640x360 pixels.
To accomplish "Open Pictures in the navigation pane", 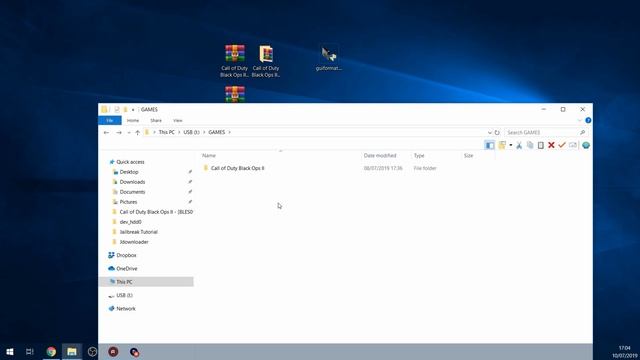I will 128,202.
